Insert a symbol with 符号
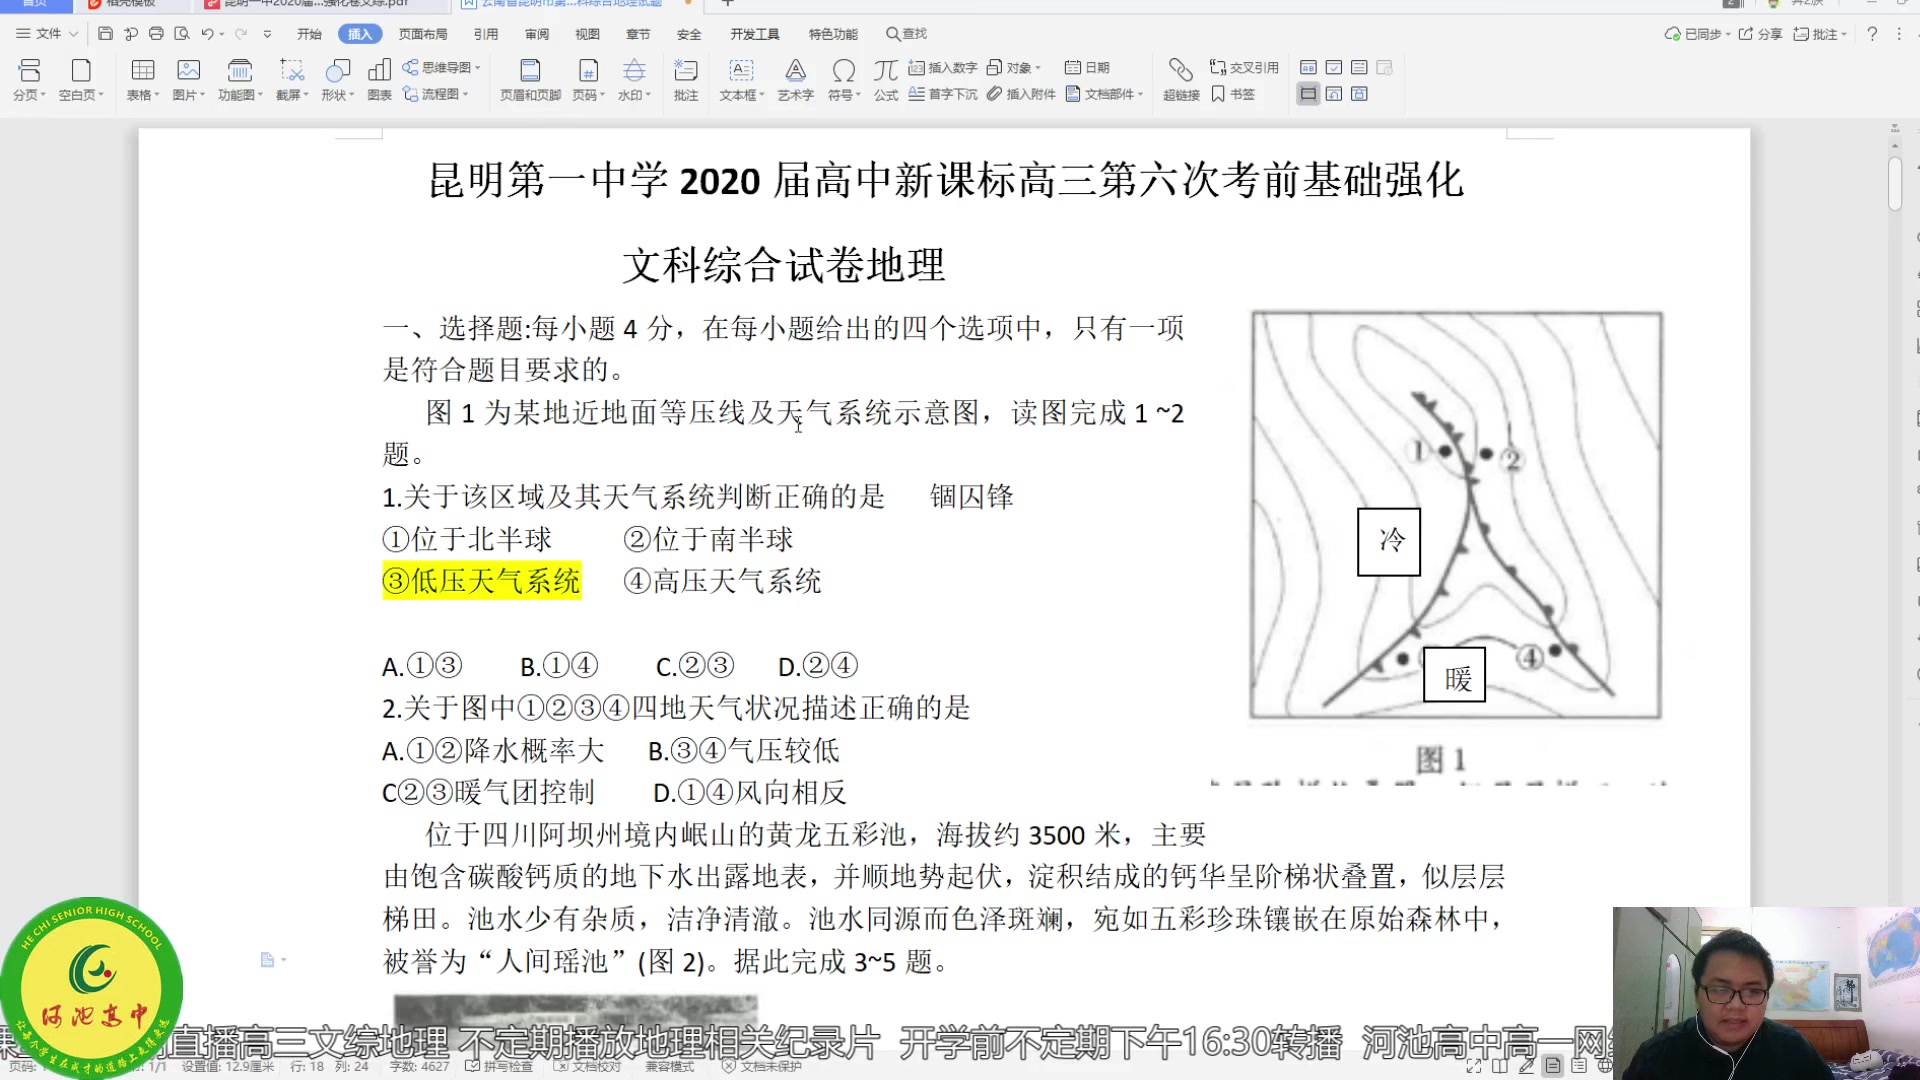Image resolution: width=1920 pixels, height=1080 pixels. 844,80
